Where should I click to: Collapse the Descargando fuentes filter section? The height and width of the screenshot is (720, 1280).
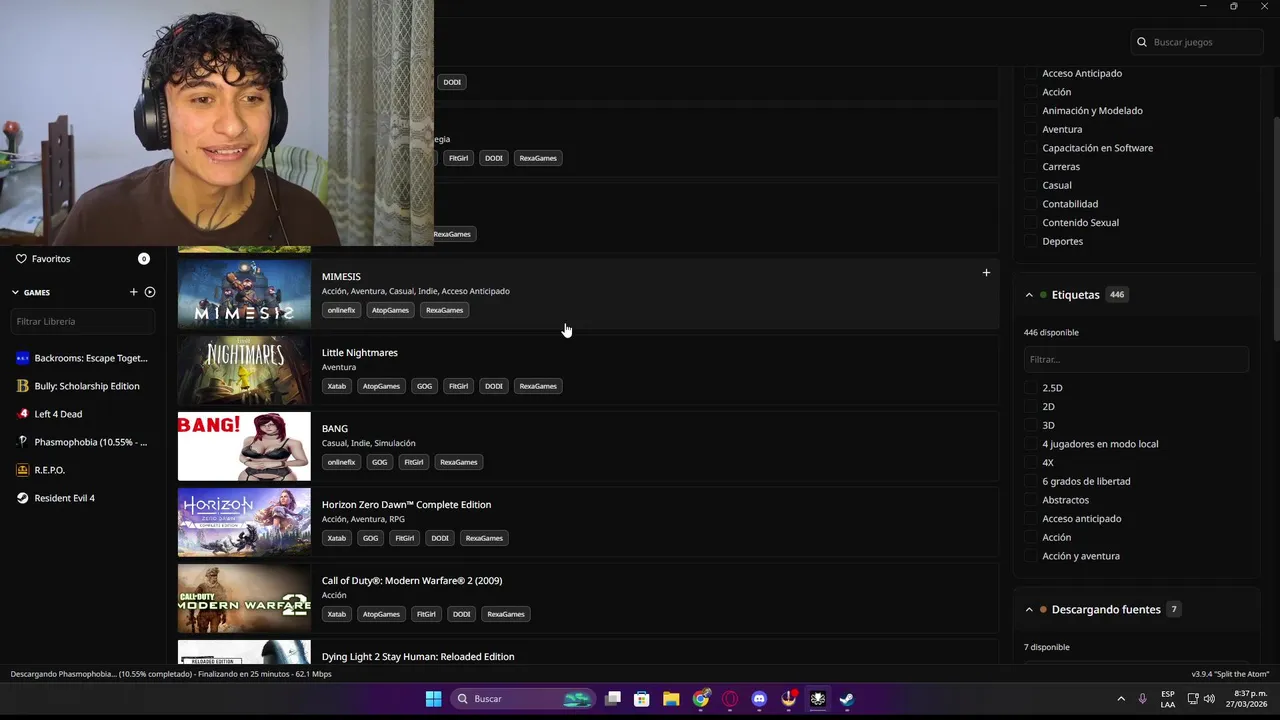pos(1029,609)
